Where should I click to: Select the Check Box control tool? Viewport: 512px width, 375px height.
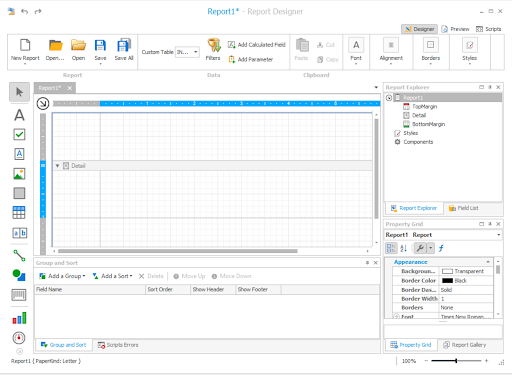click(x=19, y=134)
